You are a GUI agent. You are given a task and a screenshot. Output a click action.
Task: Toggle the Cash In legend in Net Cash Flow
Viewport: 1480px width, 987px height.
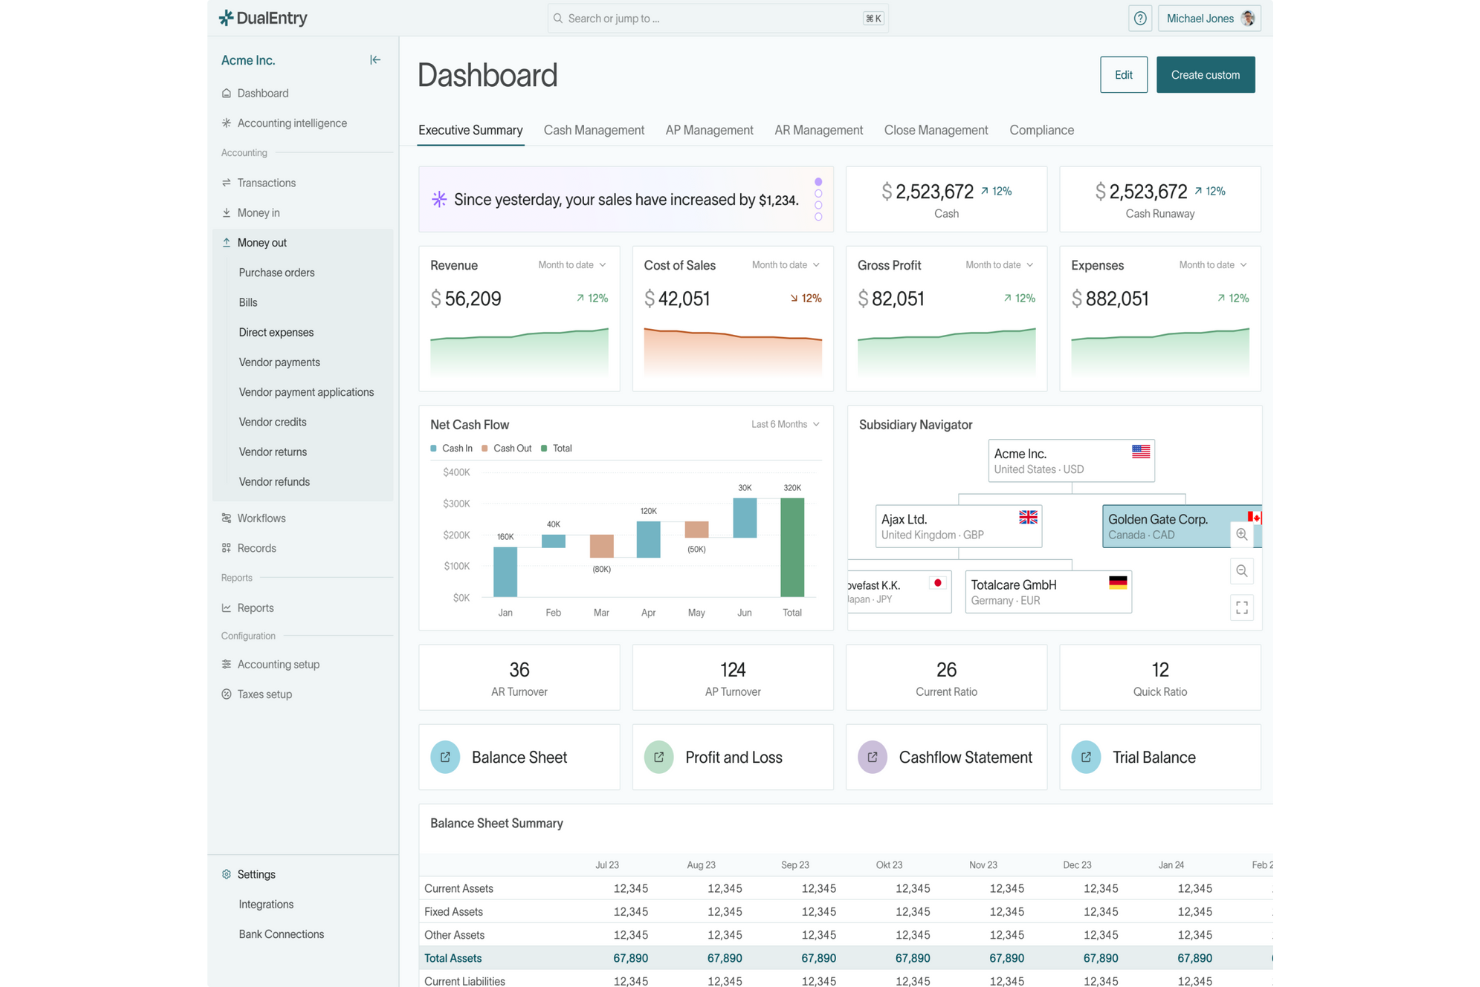click(x=451, y=448)
